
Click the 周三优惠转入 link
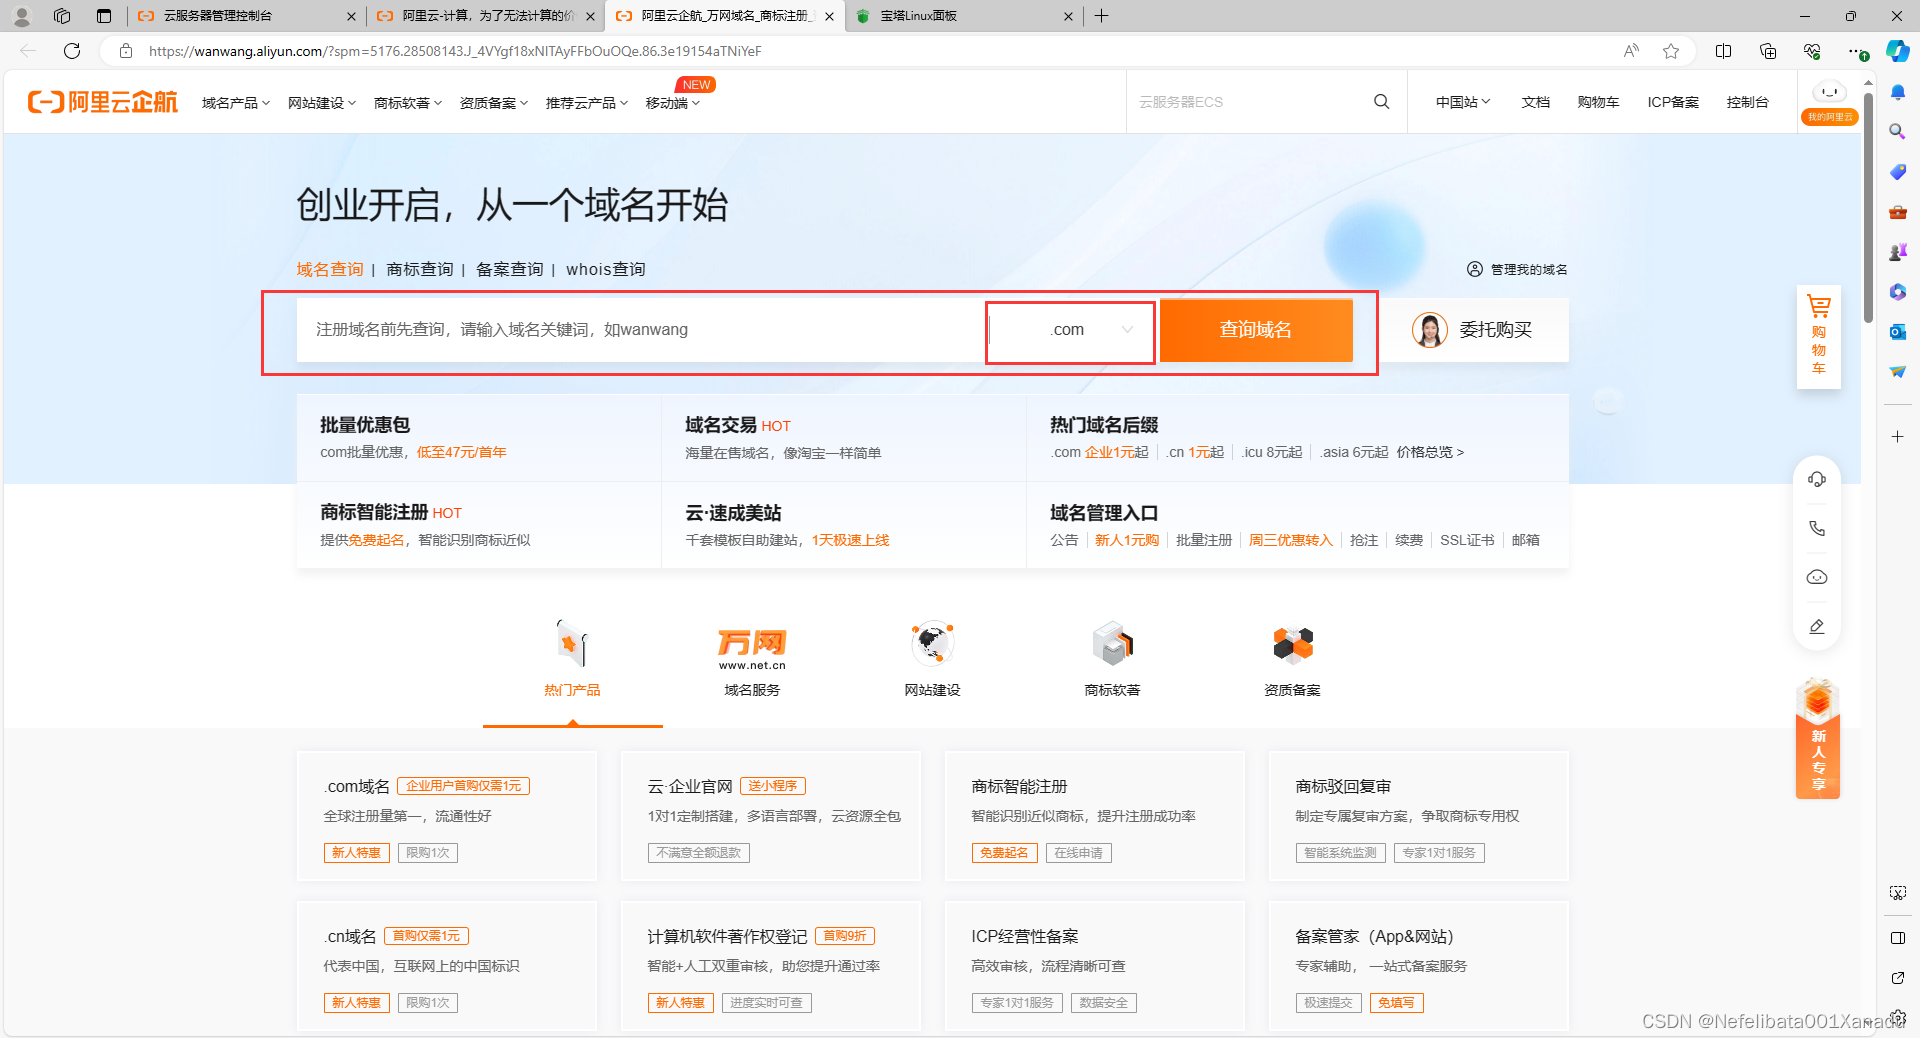tap(1291, 540)
